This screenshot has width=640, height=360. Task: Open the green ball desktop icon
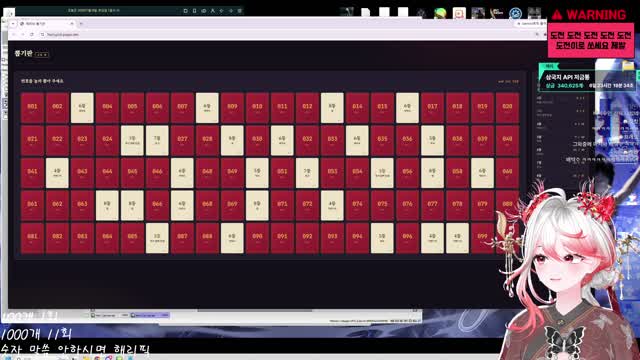tap(440, 13)
